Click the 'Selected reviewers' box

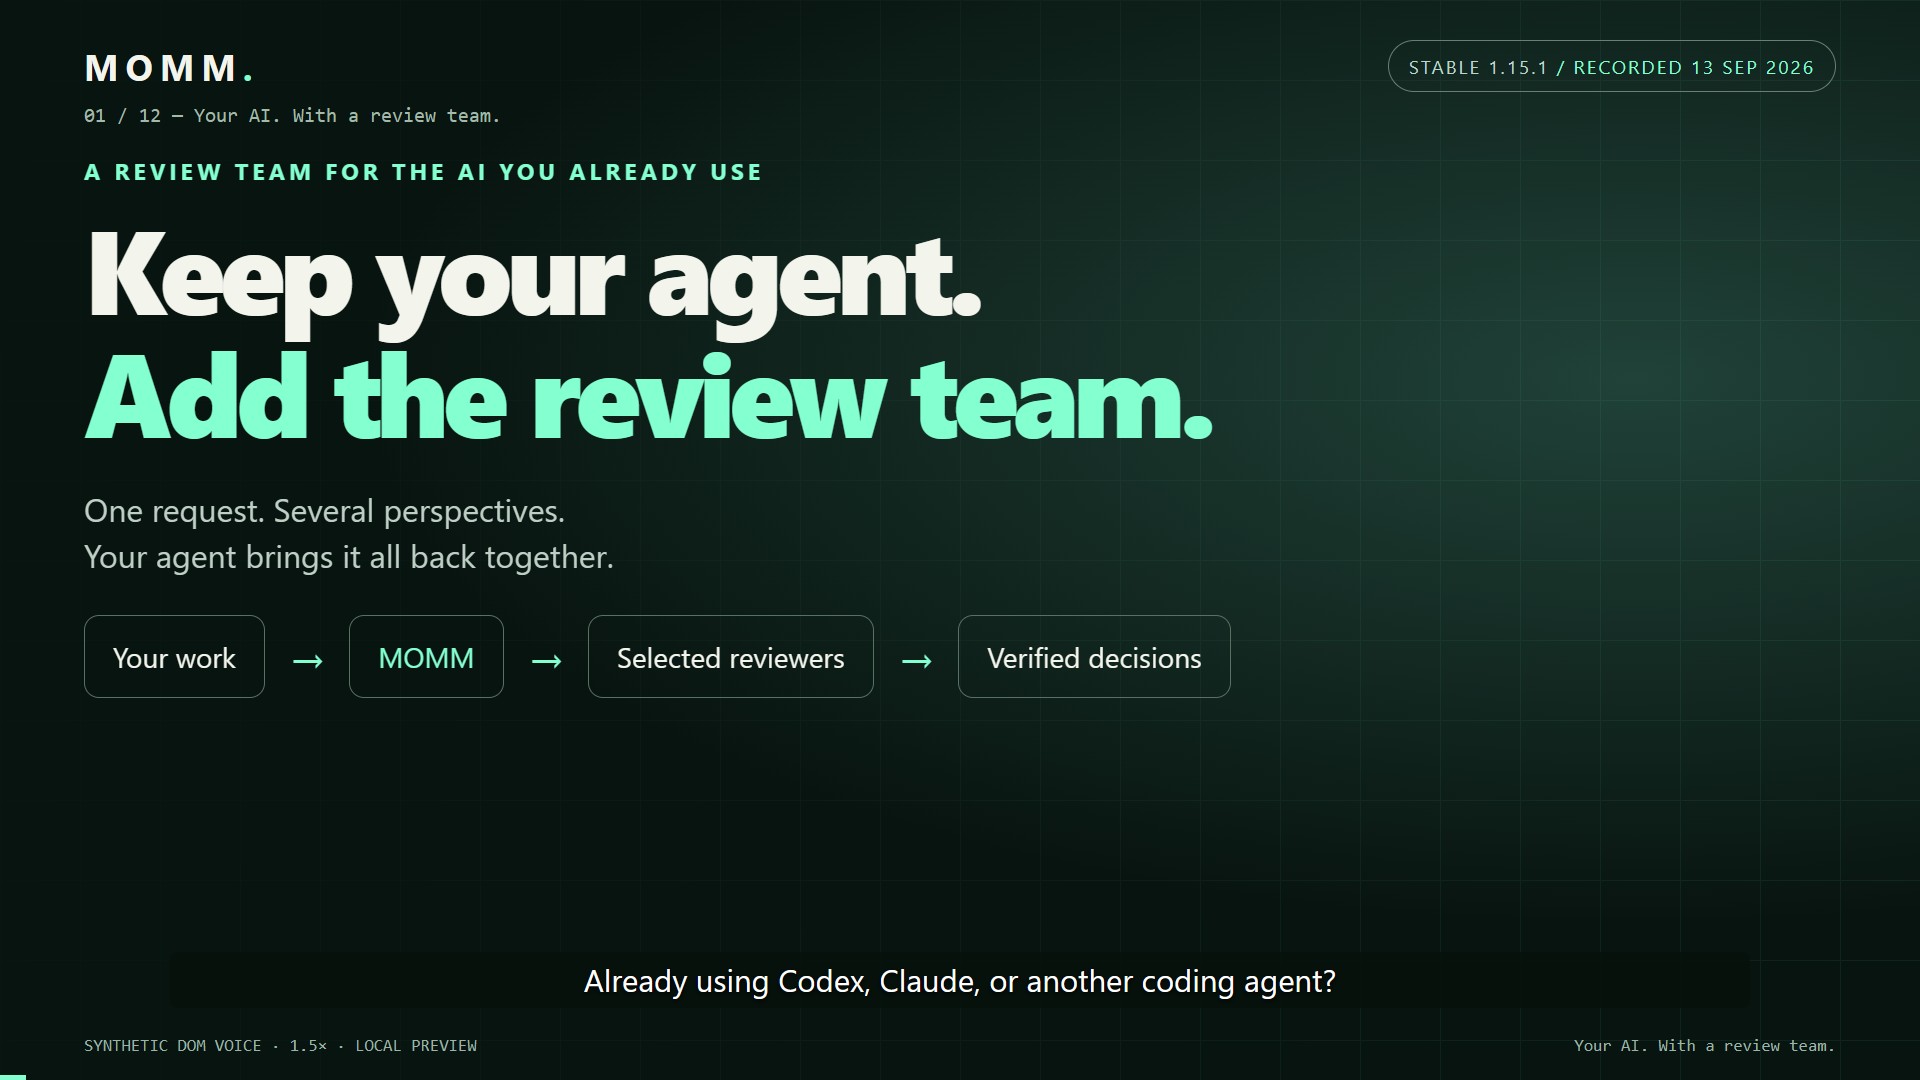point(730,657)
